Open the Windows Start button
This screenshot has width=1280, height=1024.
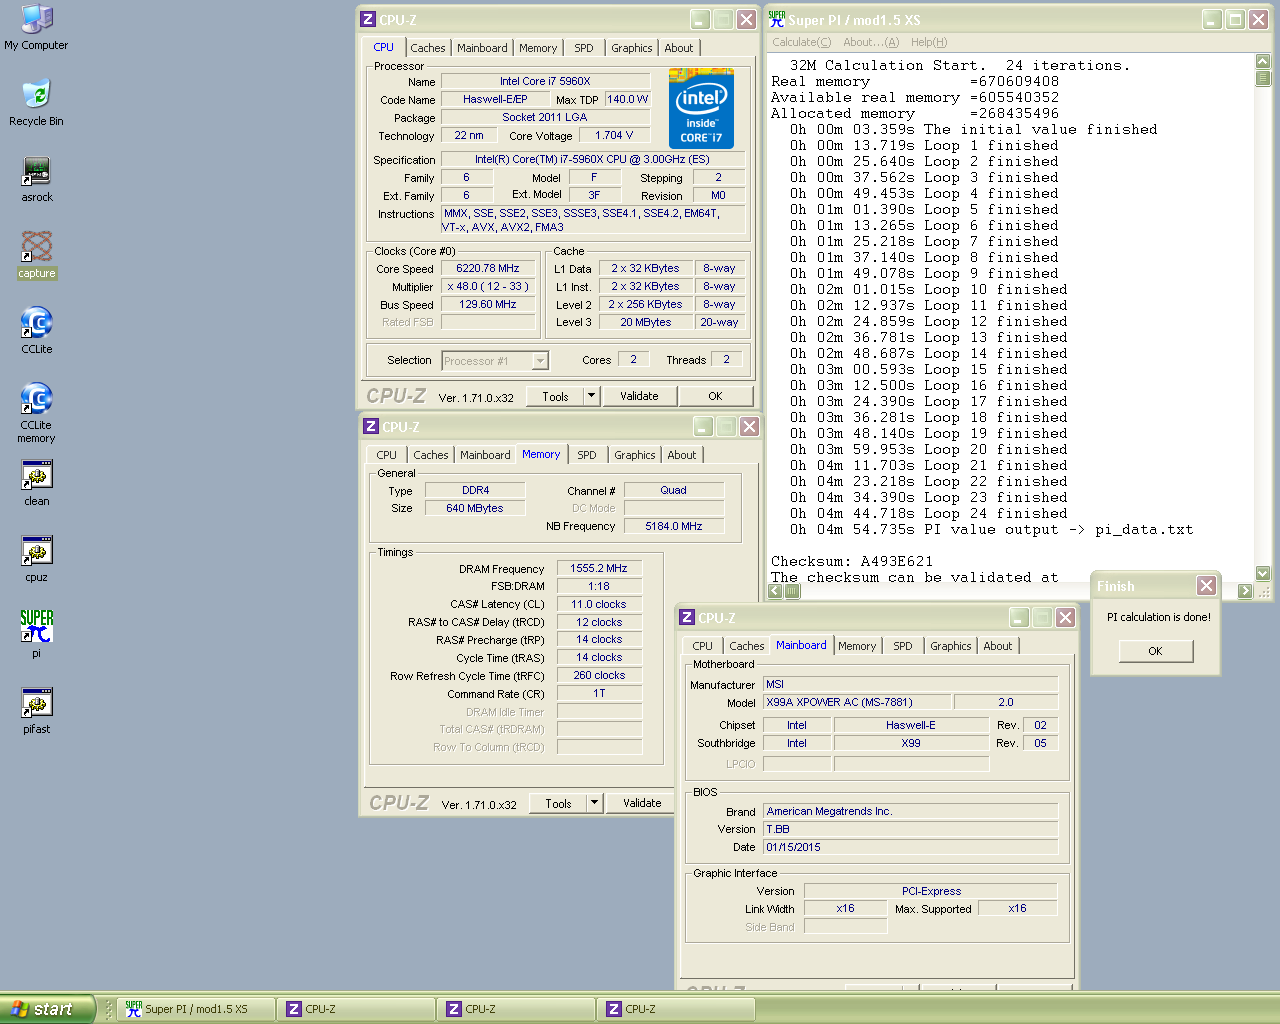(x=48, y=1009)
